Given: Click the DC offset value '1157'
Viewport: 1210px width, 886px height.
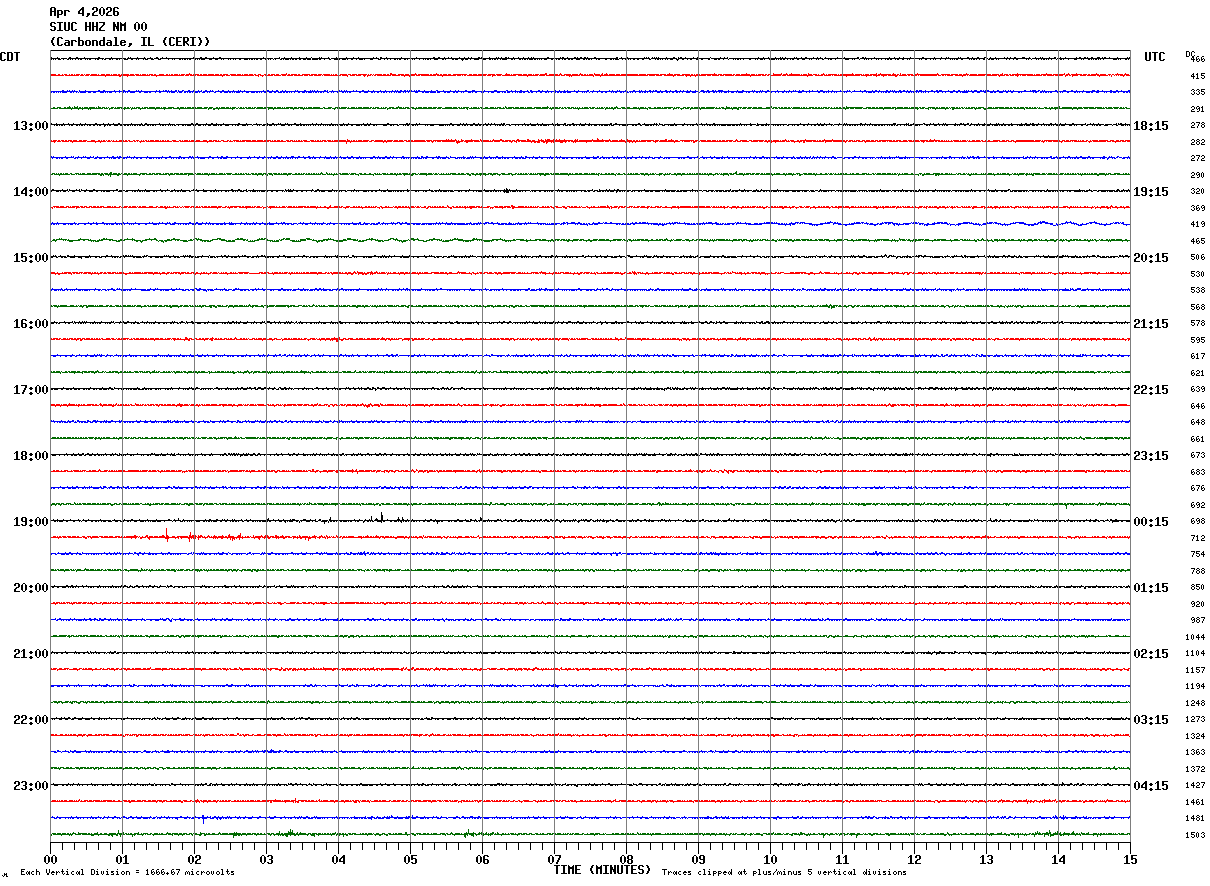Looking at the screenshot, I should coord(1195,670).
